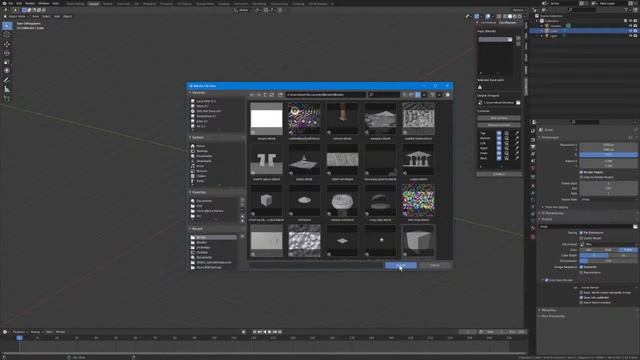This screenshot has height=360, width=640.
Task: Open the World properties tab icon
Action: 533,168
